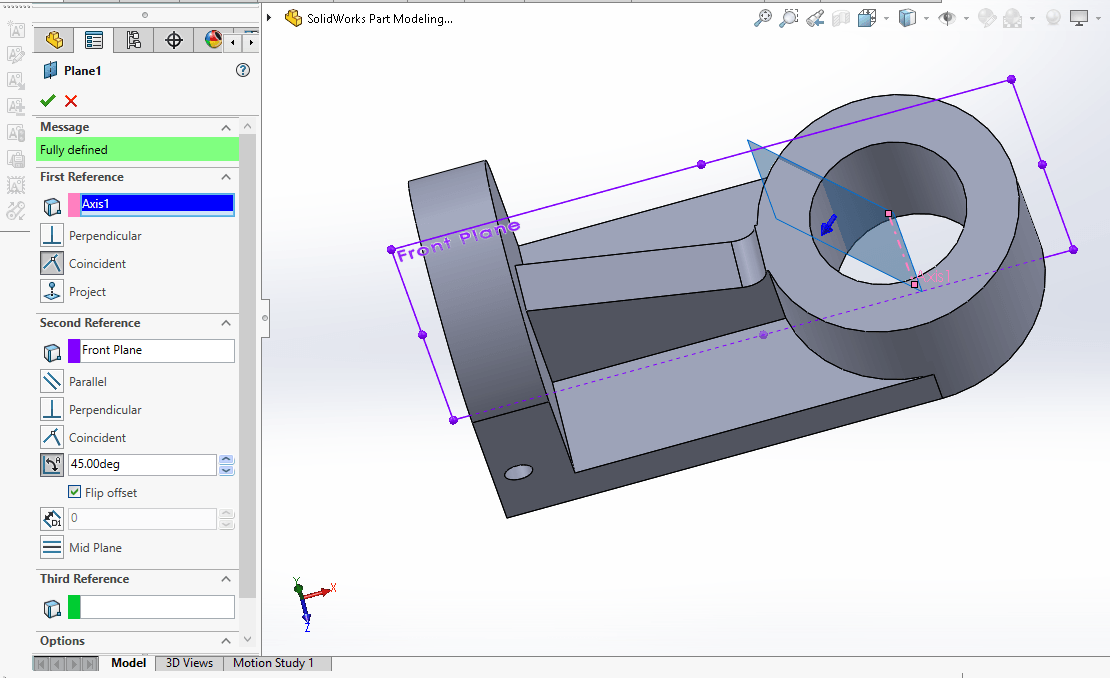Expand the Options section

pyautogui.click(x=226, y=641)
